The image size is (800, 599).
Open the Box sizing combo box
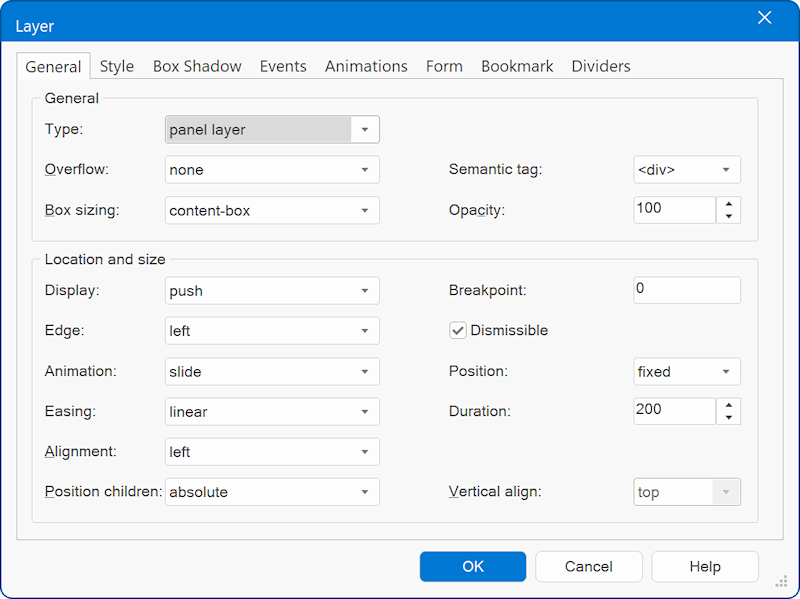click(x=365, y=211)
